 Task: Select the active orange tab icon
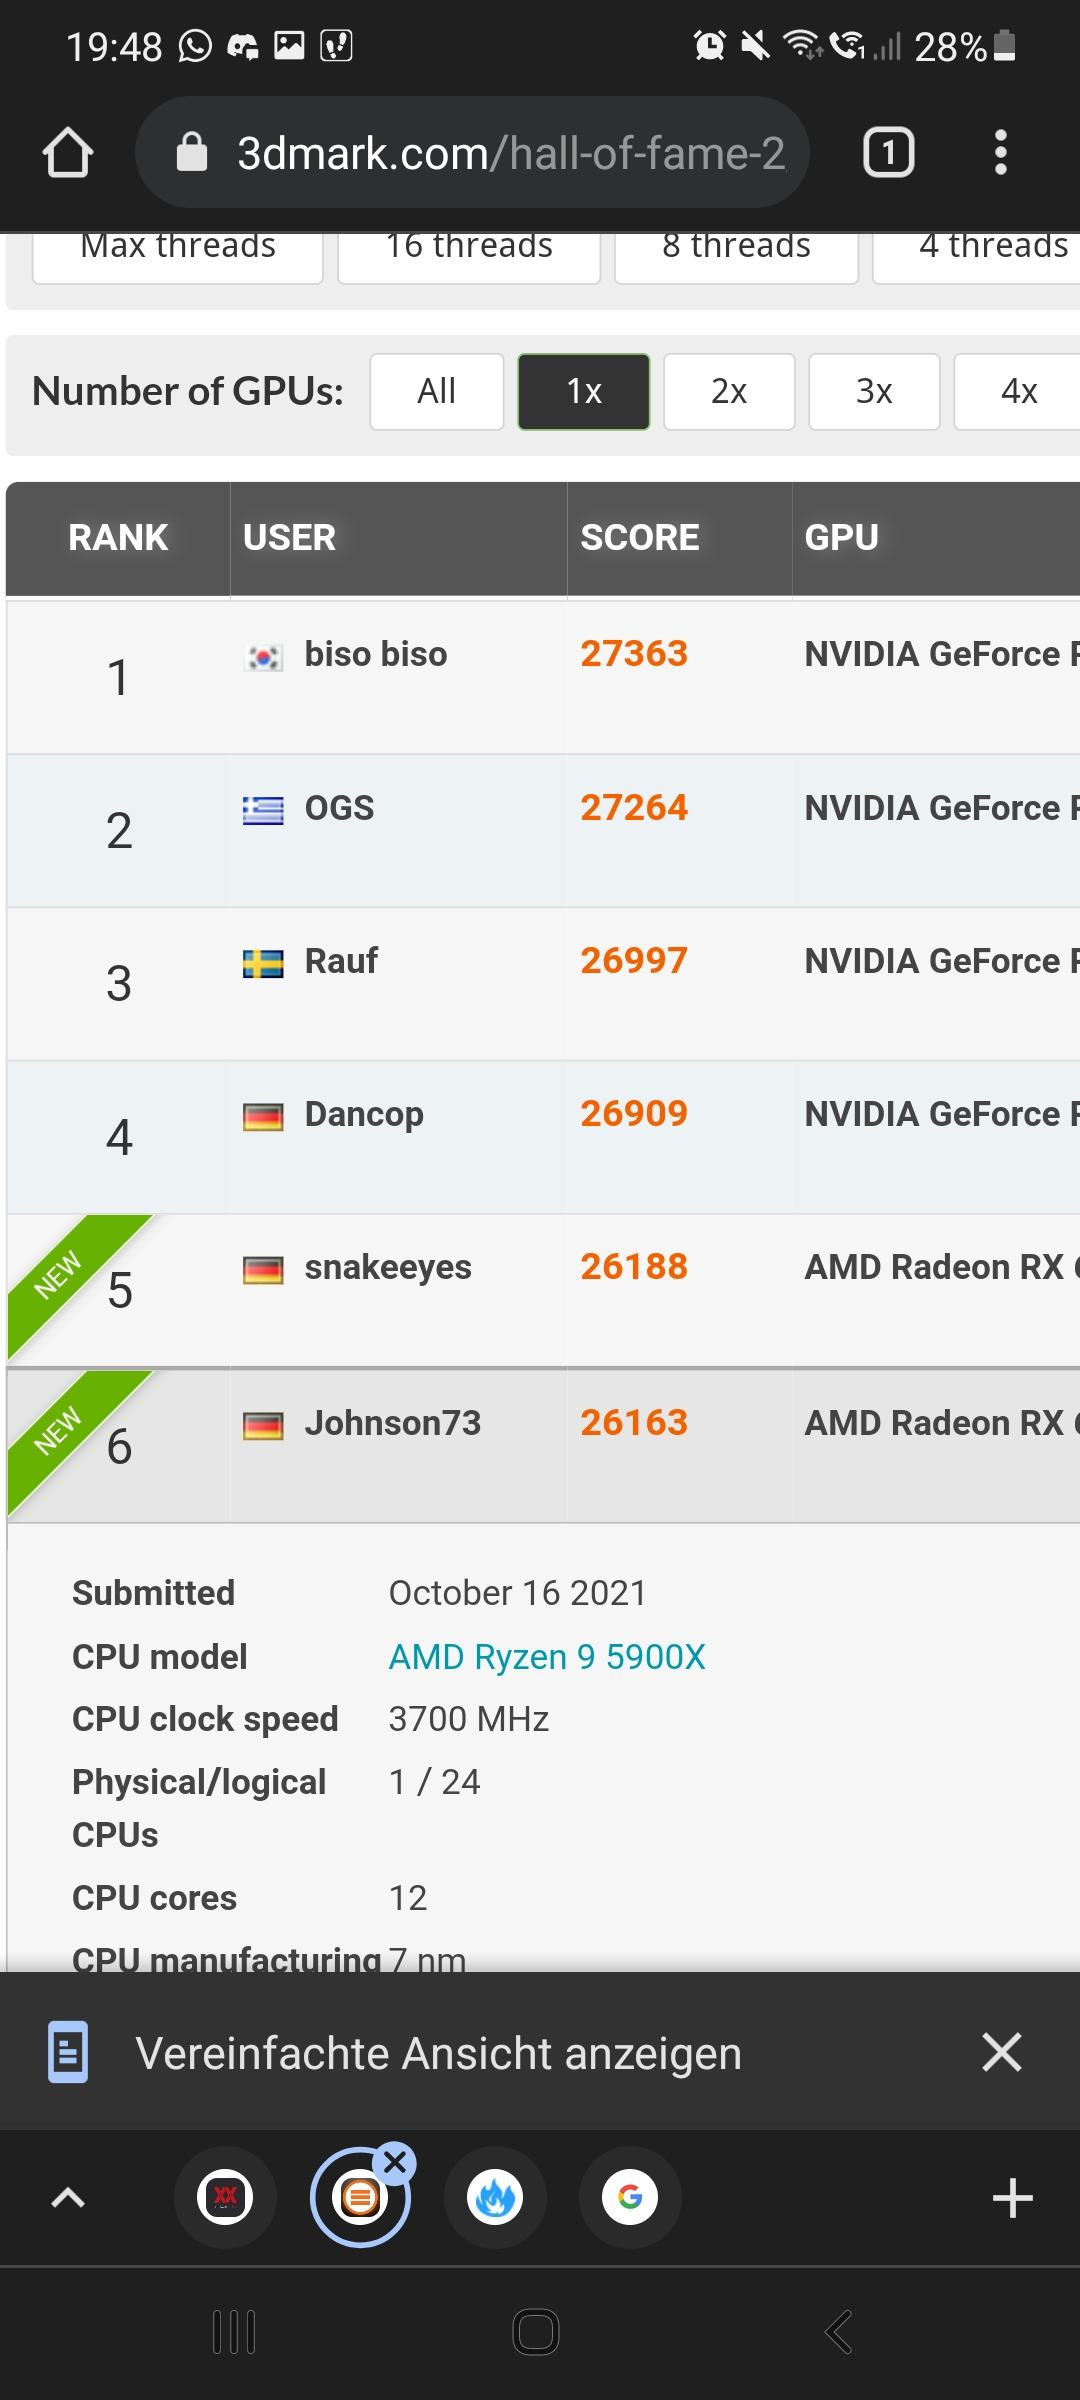tap(360, 2198)
